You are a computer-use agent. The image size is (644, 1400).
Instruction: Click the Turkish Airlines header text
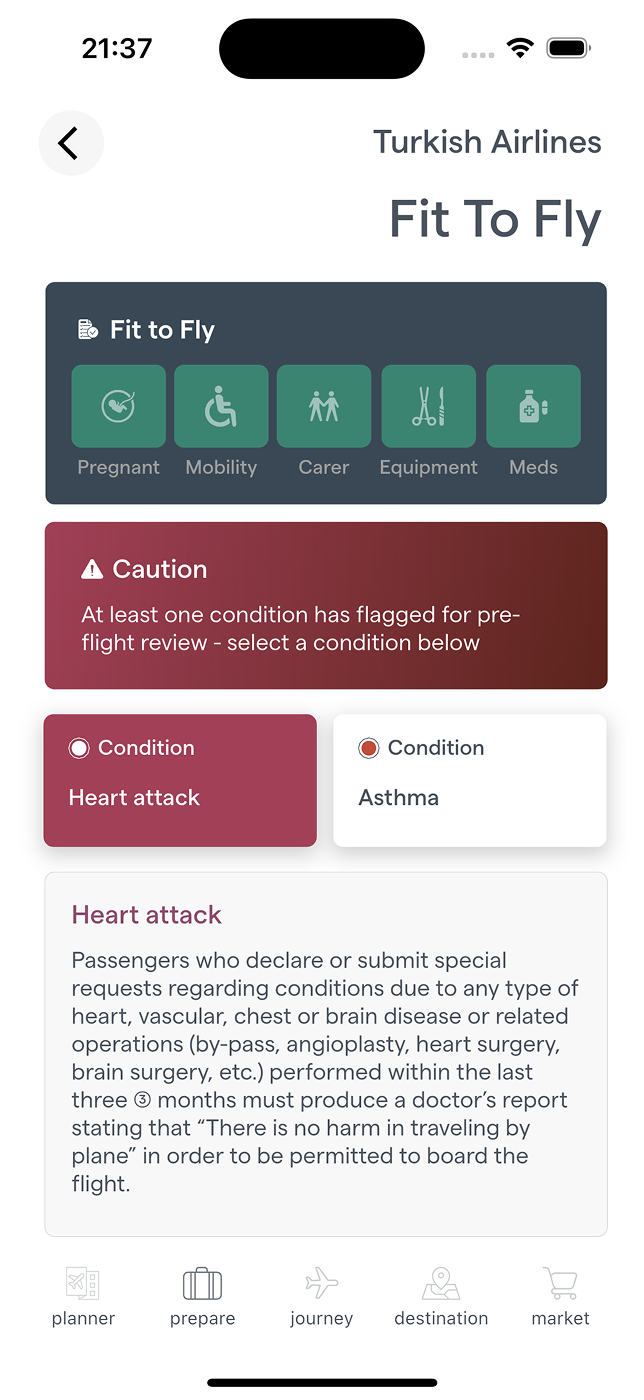coord(487,142)
